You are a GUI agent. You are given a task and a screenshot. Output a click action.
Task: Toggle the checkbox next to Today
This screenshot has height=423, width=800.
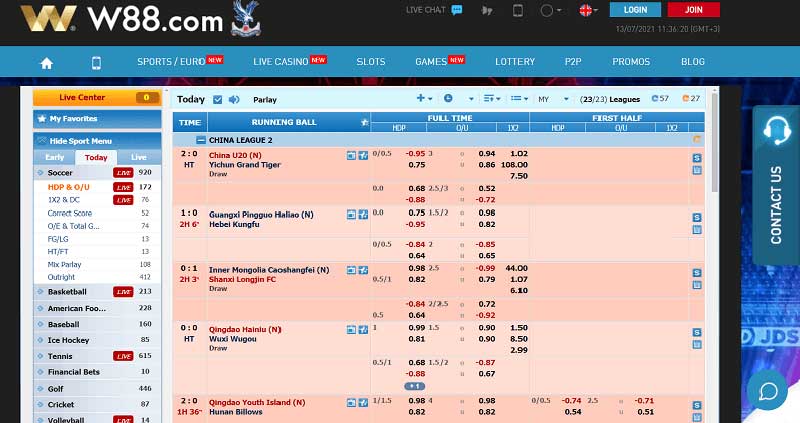[x=217, y=99]
